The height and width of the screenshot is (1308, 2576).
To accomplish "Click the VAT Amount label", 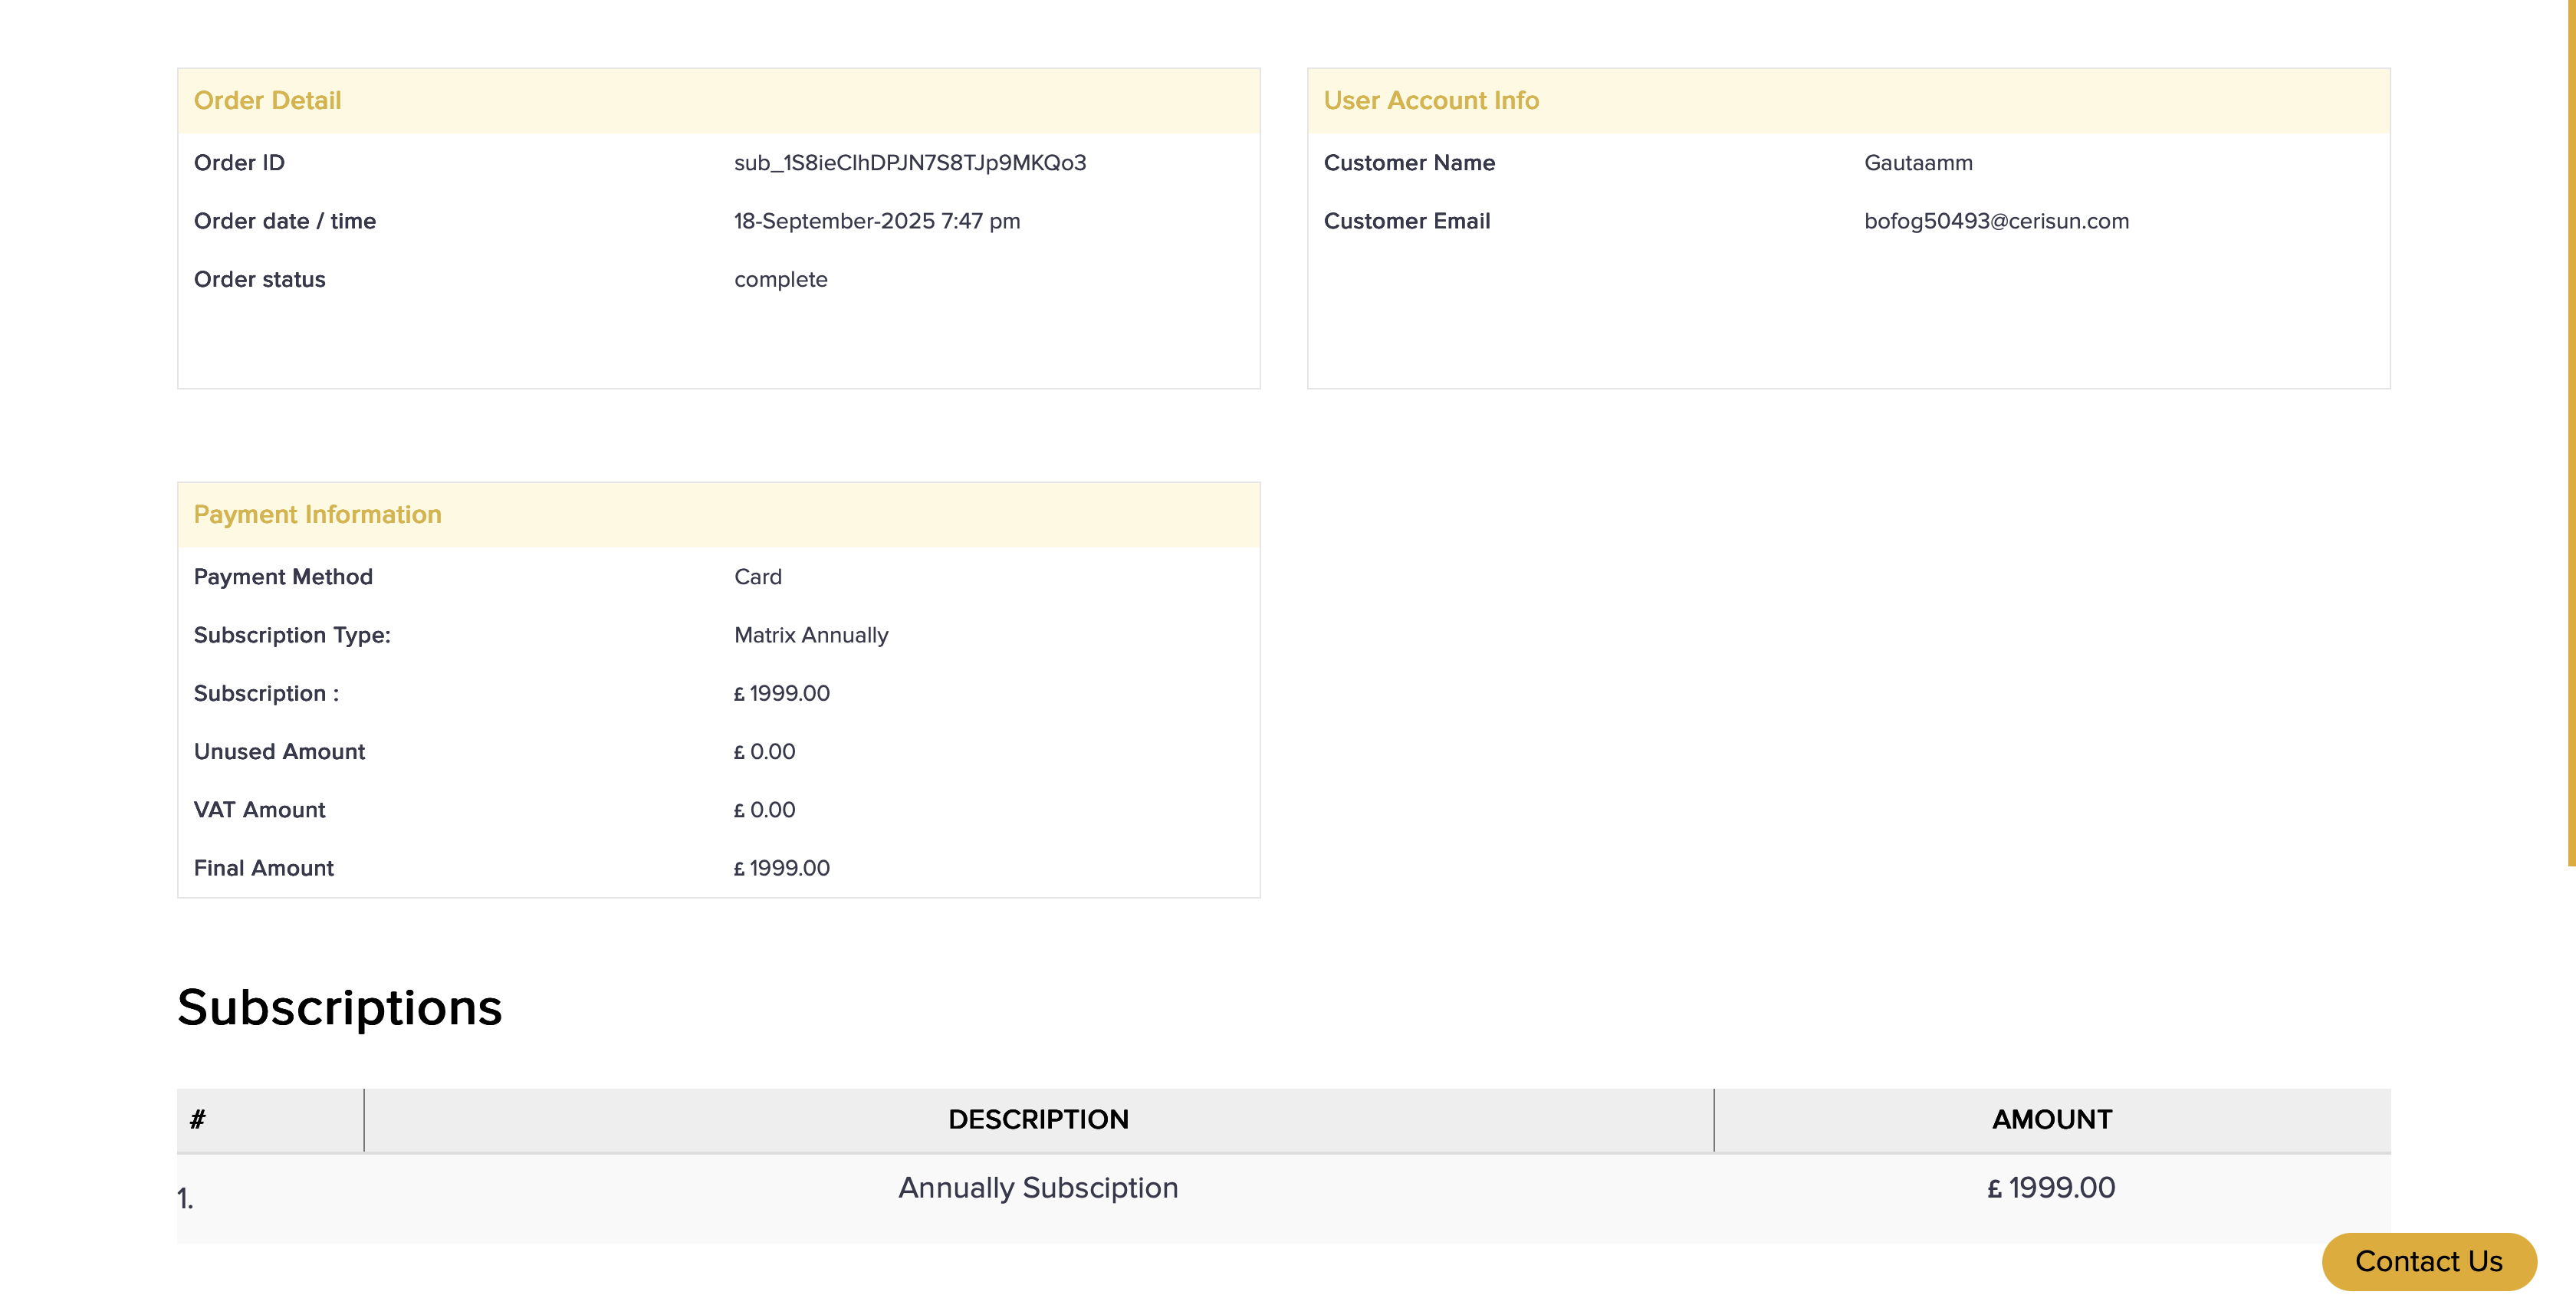I will [259, 810].
